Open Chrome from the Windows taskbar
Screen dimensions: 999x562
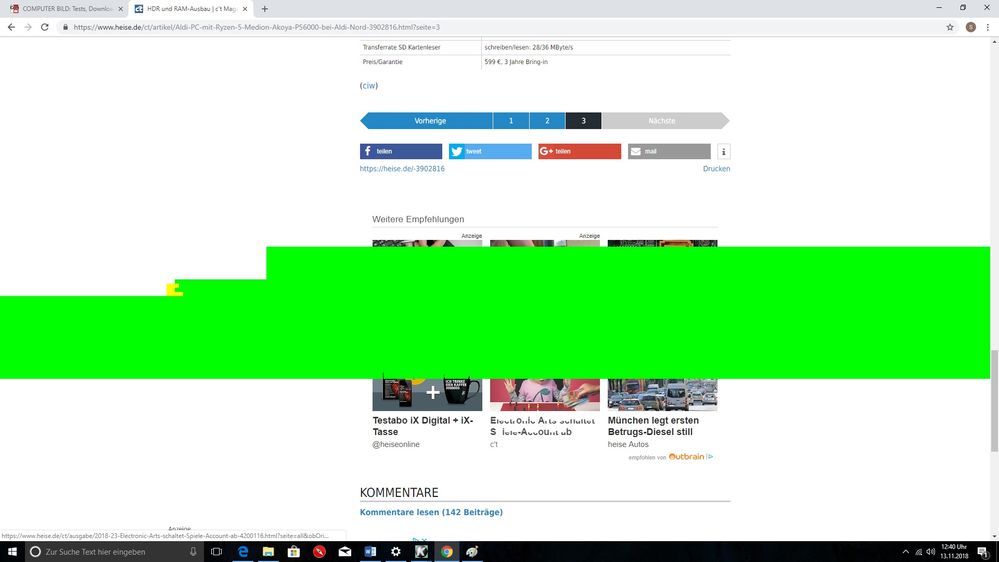[447, 551]
